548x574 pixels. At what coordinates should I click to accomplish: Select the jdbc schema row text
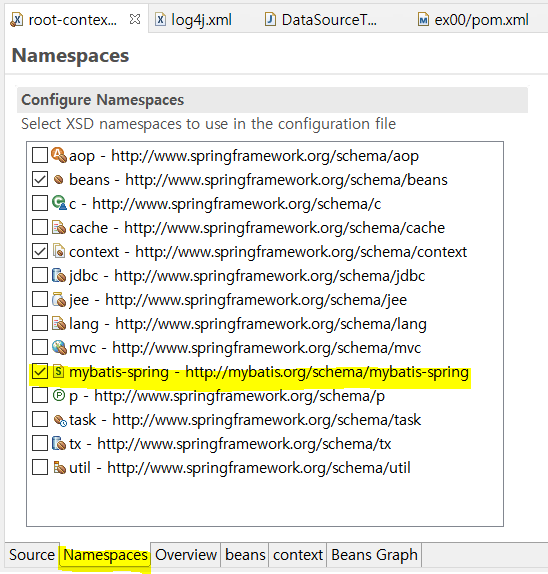tap(247, 276)
